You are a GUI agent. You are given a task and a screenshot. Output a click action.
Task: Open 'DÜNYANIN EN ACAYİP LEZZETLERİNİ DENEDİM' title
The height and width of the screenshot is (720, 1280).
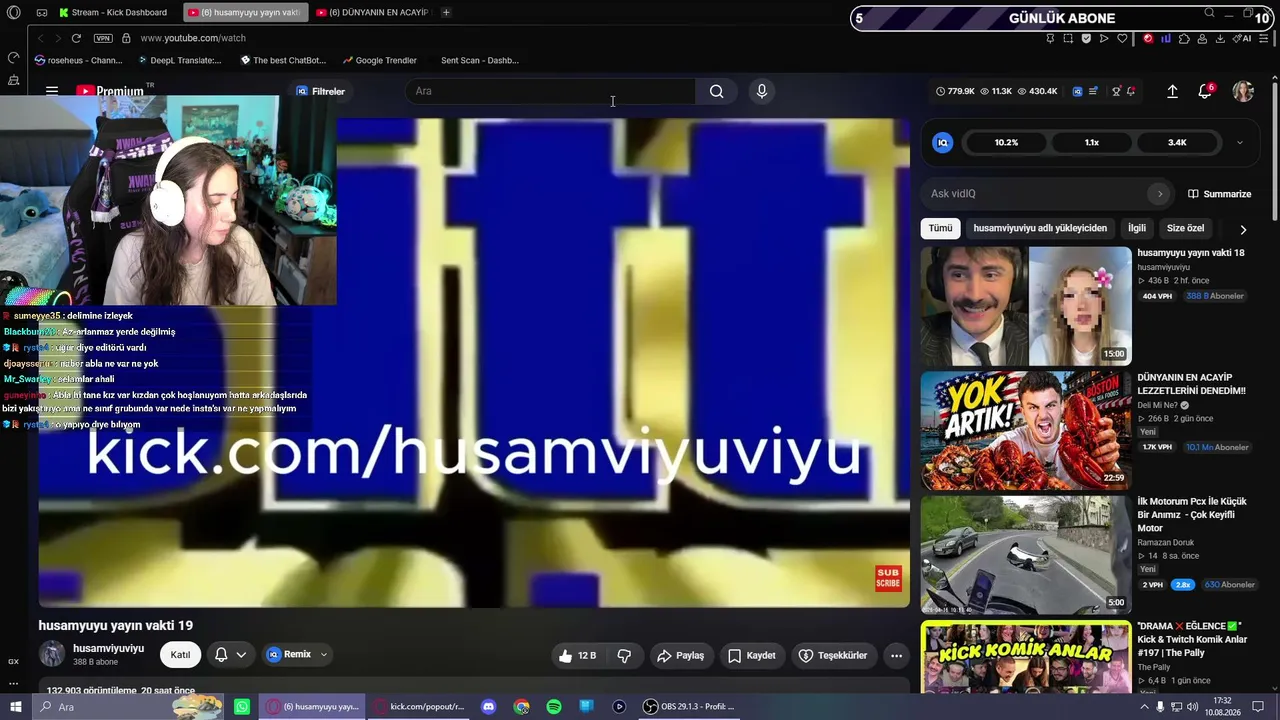(x=1191, y=384)
